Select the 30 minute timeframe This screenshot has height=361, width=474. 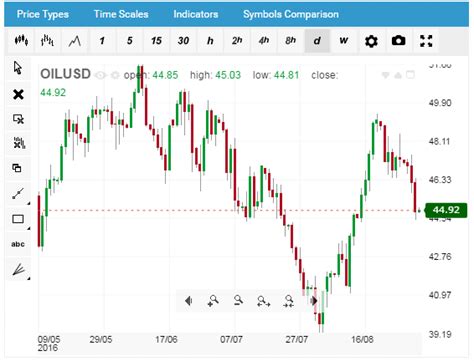pyautogui.click(x=183, y=41)
